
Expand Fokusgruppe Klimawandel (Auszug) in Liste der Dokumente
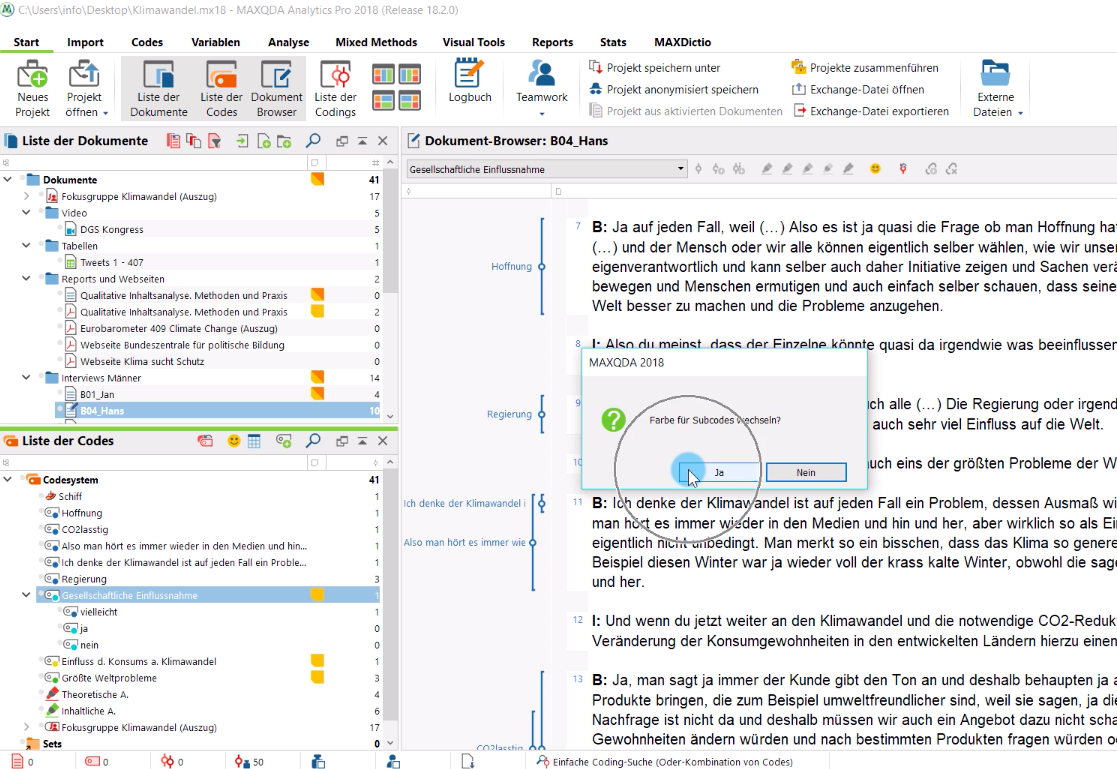(x=26, y=196)
